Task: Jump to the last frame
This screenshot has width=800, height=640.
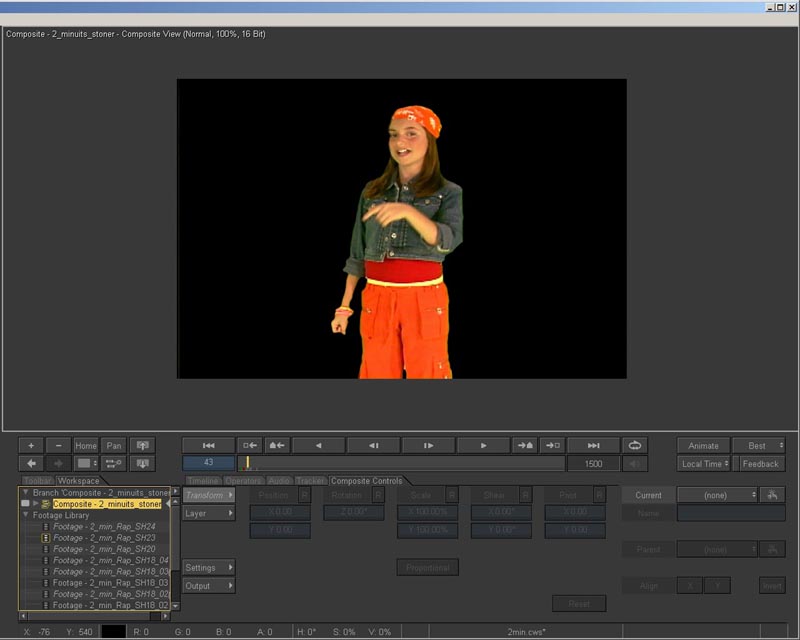Action: pyautogui.click(x=593, y=445)
